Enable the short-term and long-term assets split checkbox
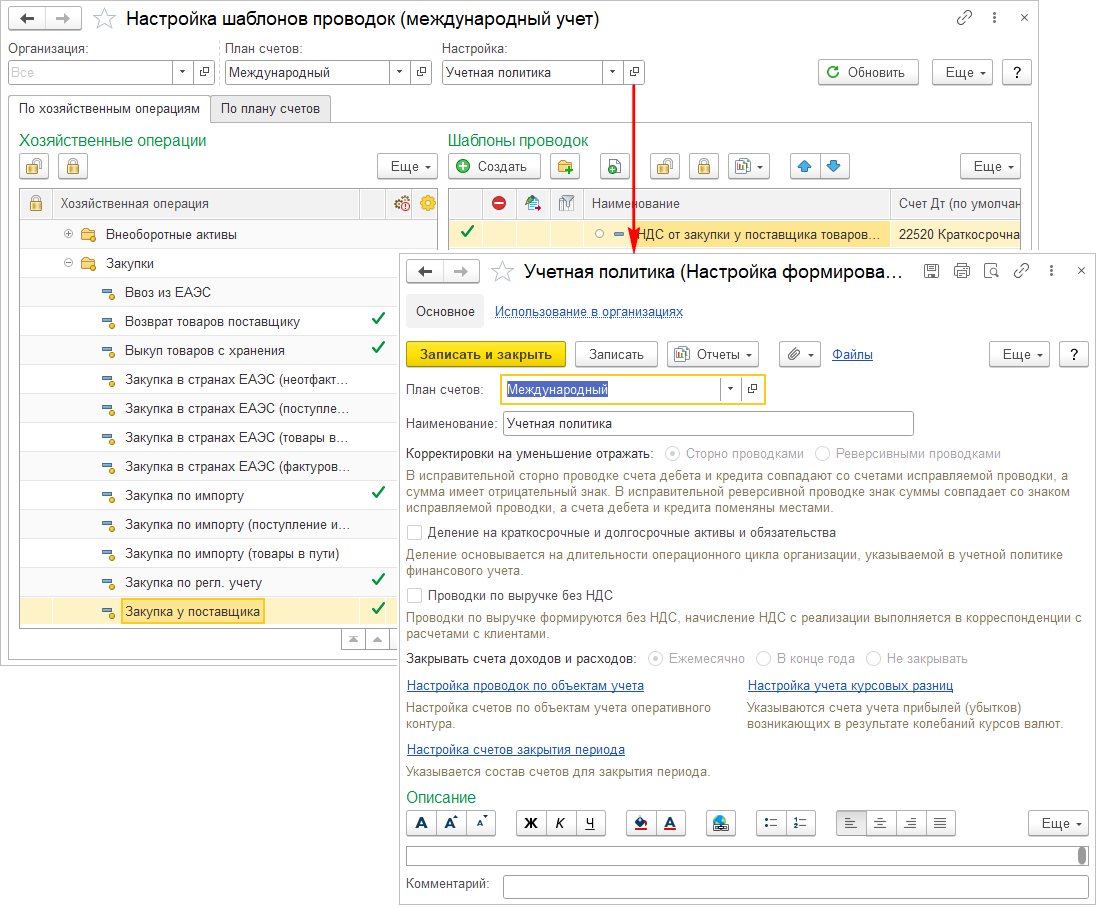Image resolution: width=1100 pixels, height=908 pixels. pyautogui.click(x=415, y=533)
